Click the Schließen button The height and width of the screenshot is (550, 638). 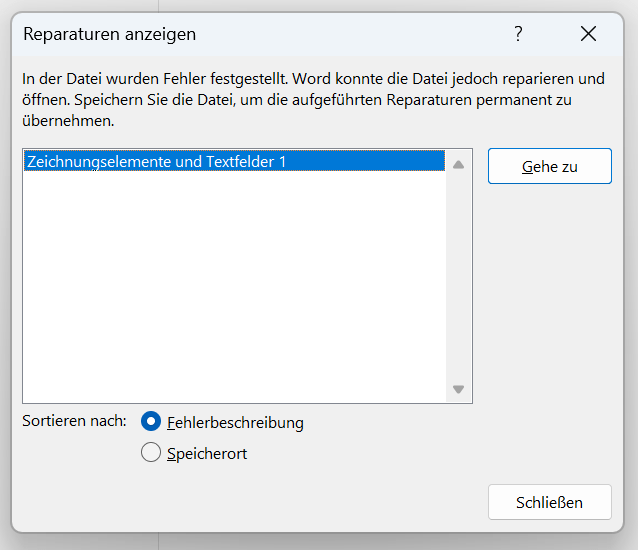pyautogui.click(x=549, y=502)
